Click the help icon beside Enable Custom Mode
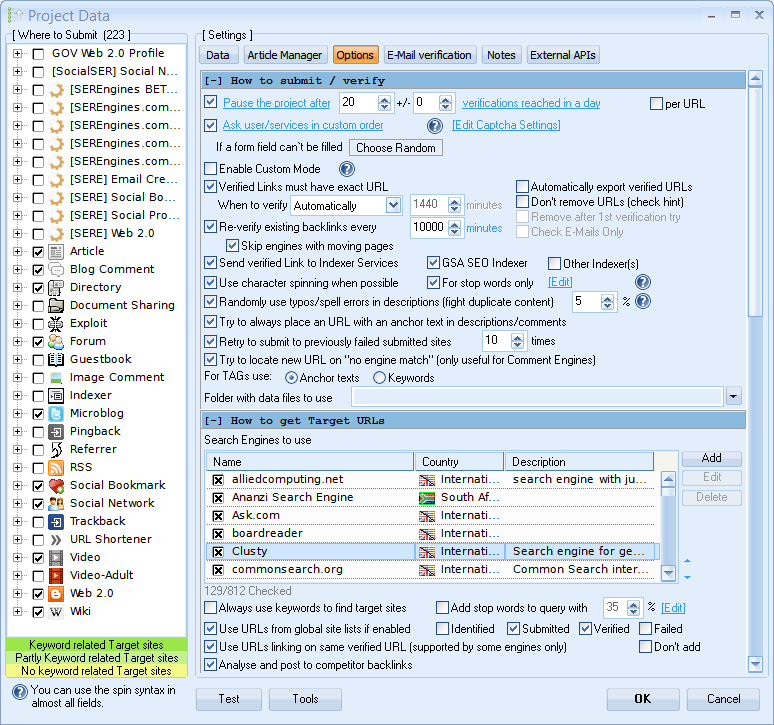 pos(347,169)
